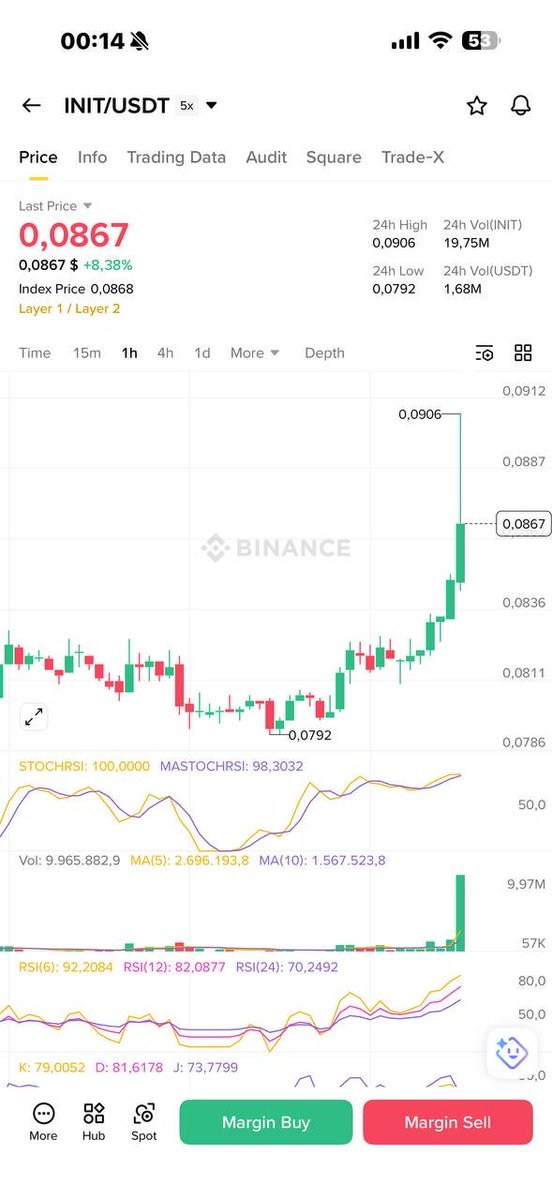
Task: Select the 4h chart interval
Action: click(x=165, y=353)
